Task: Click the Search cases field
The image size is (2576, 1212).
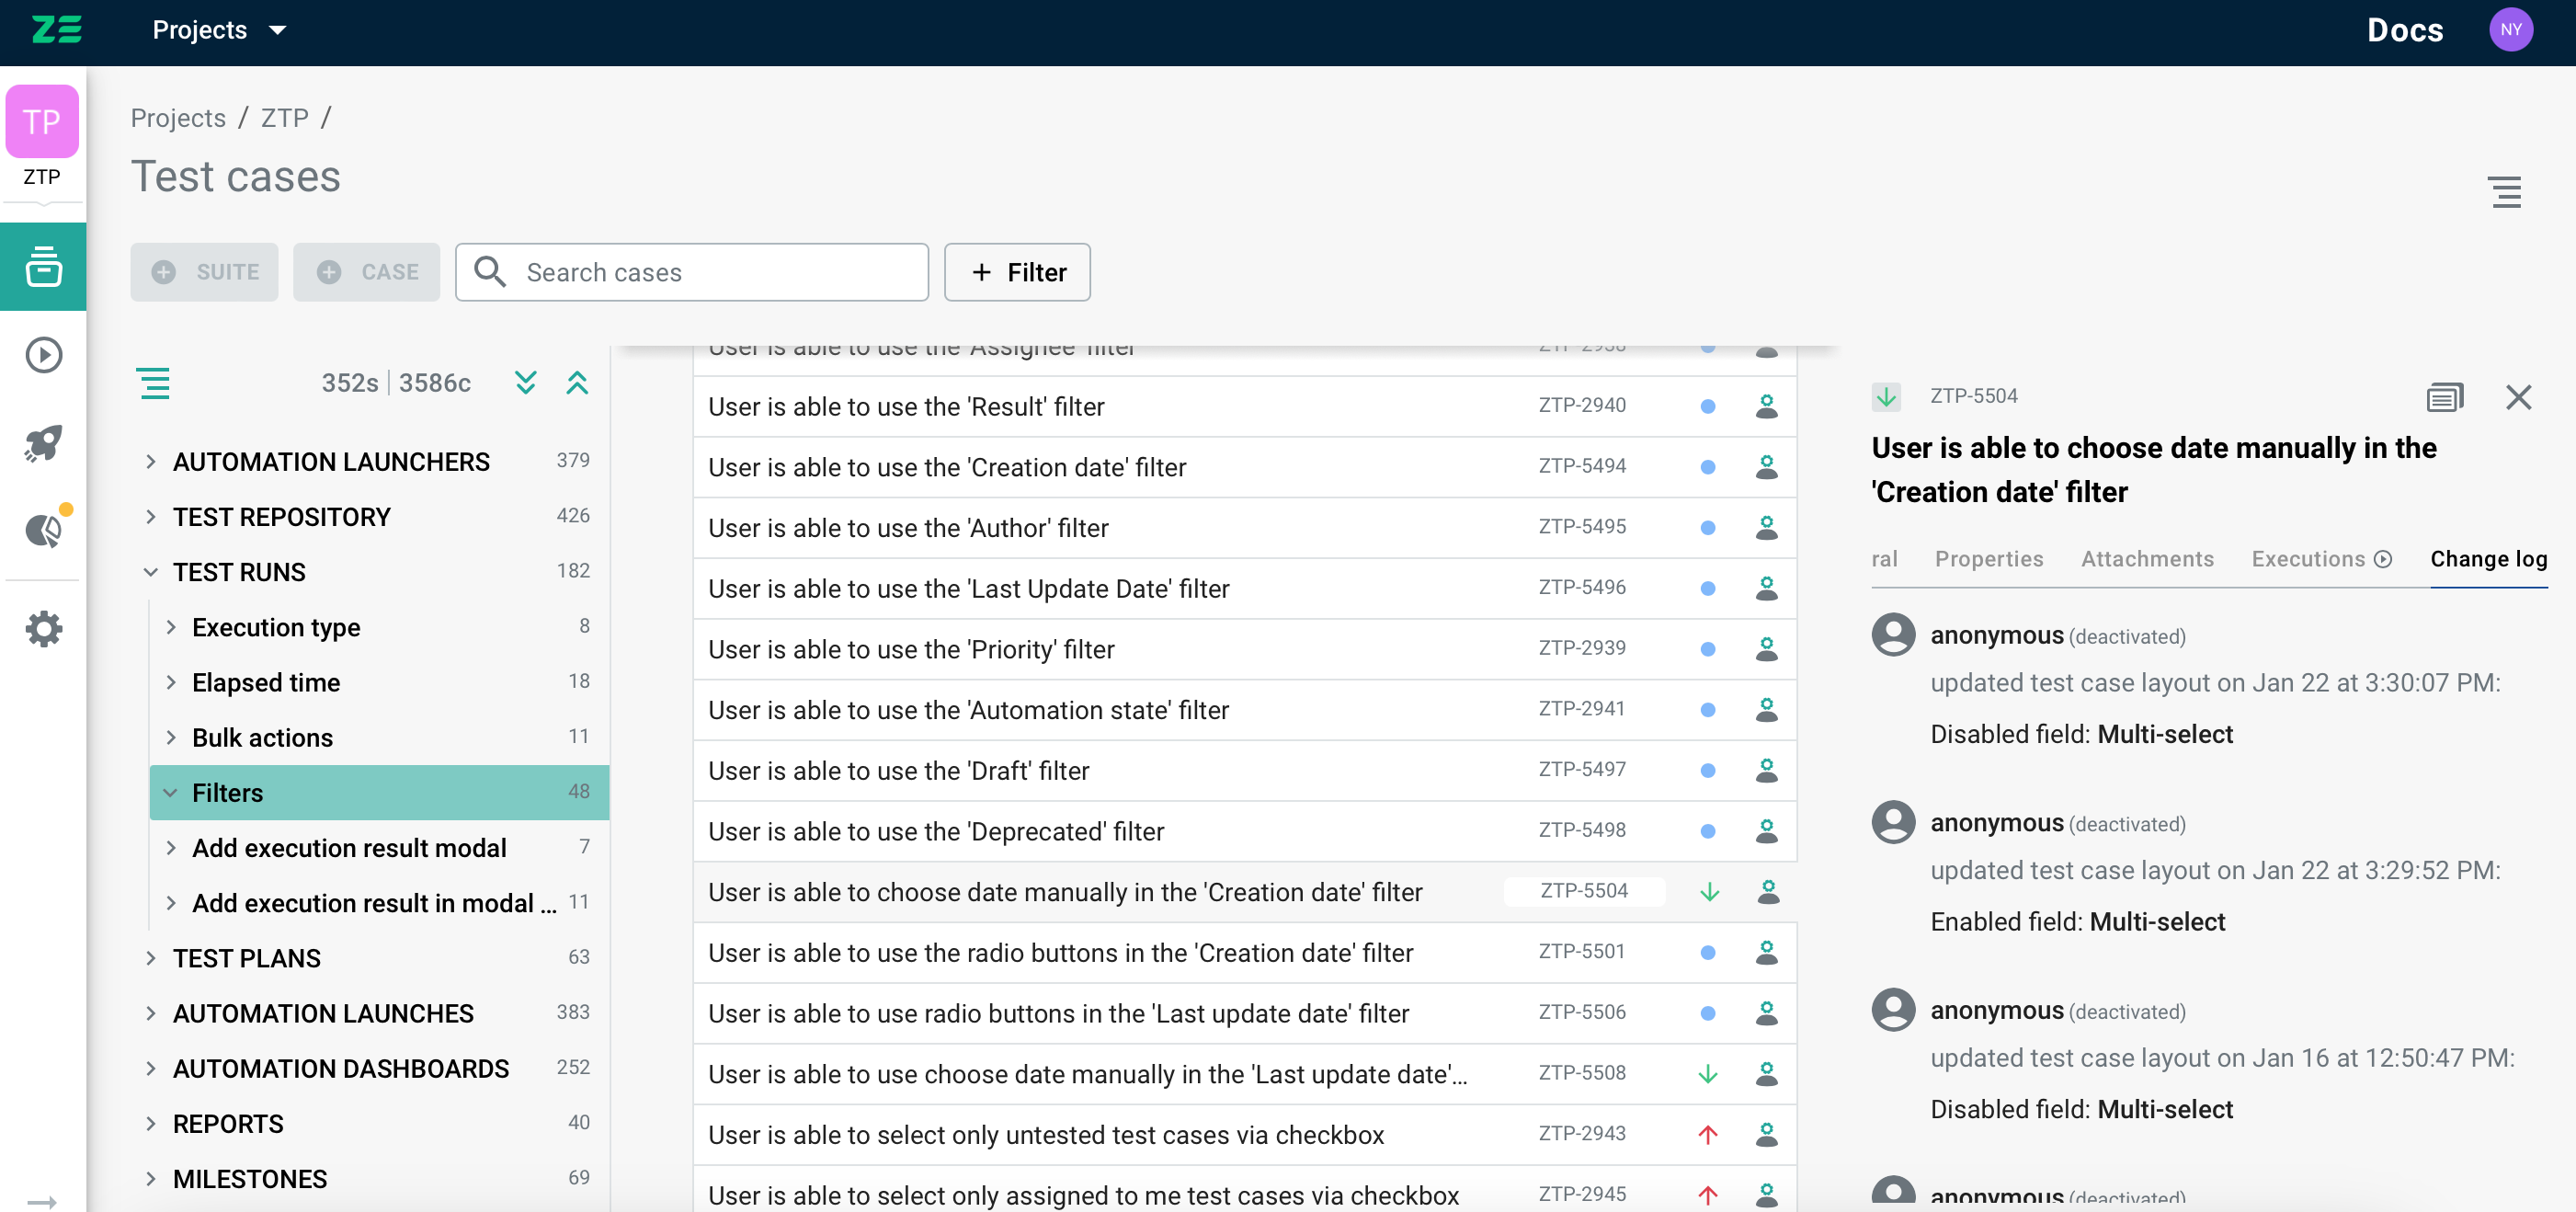Action: point(691,272)
